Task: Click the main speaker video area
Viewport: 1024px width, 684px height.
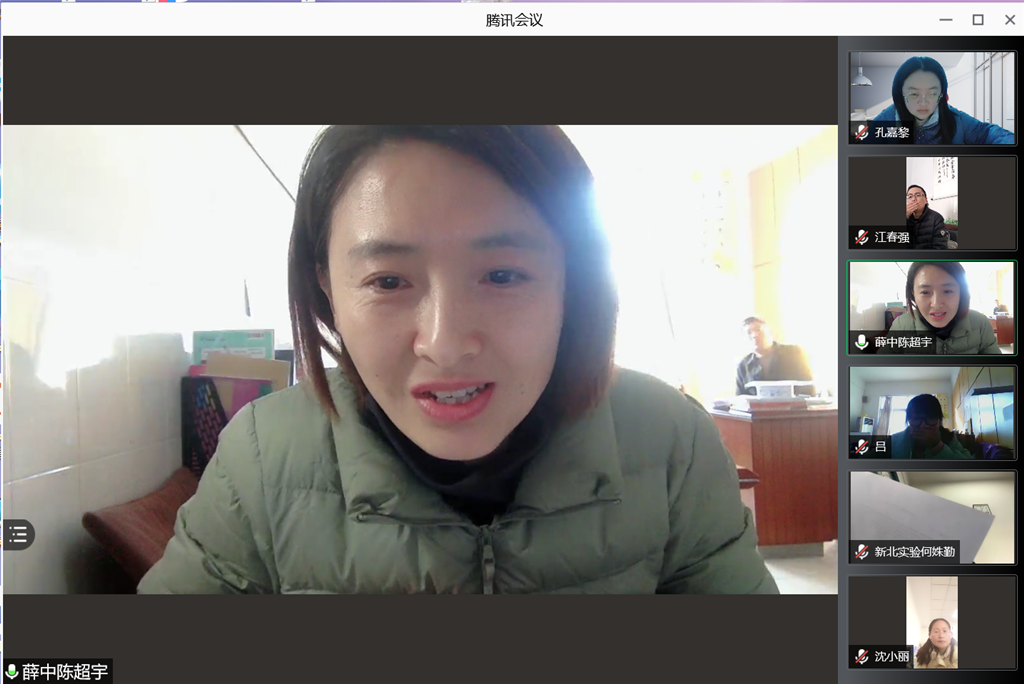Action: click(x=420, y=359)
